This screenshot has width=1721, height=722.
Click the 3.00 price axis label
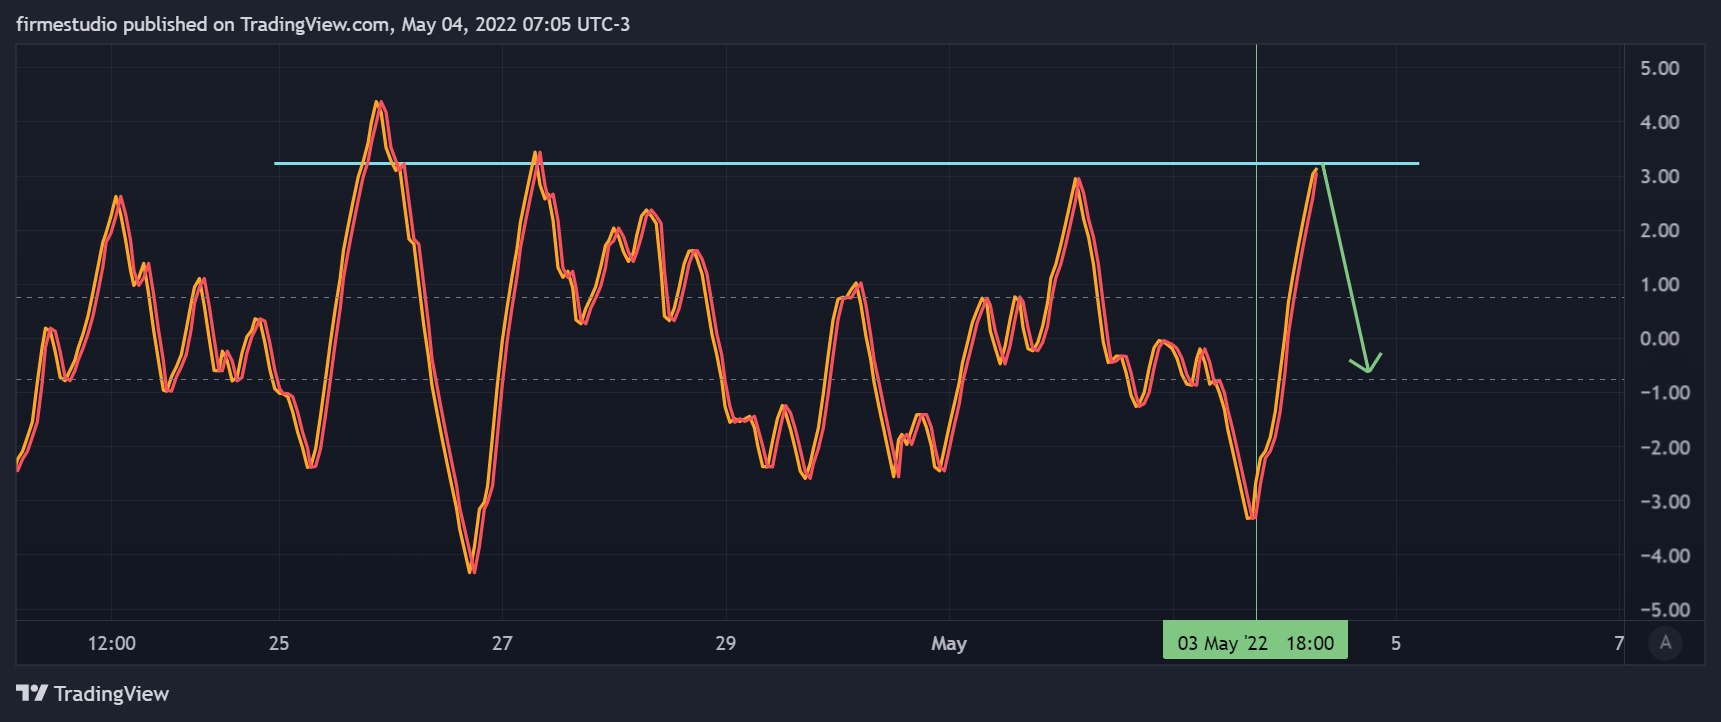pos(1660,176)
